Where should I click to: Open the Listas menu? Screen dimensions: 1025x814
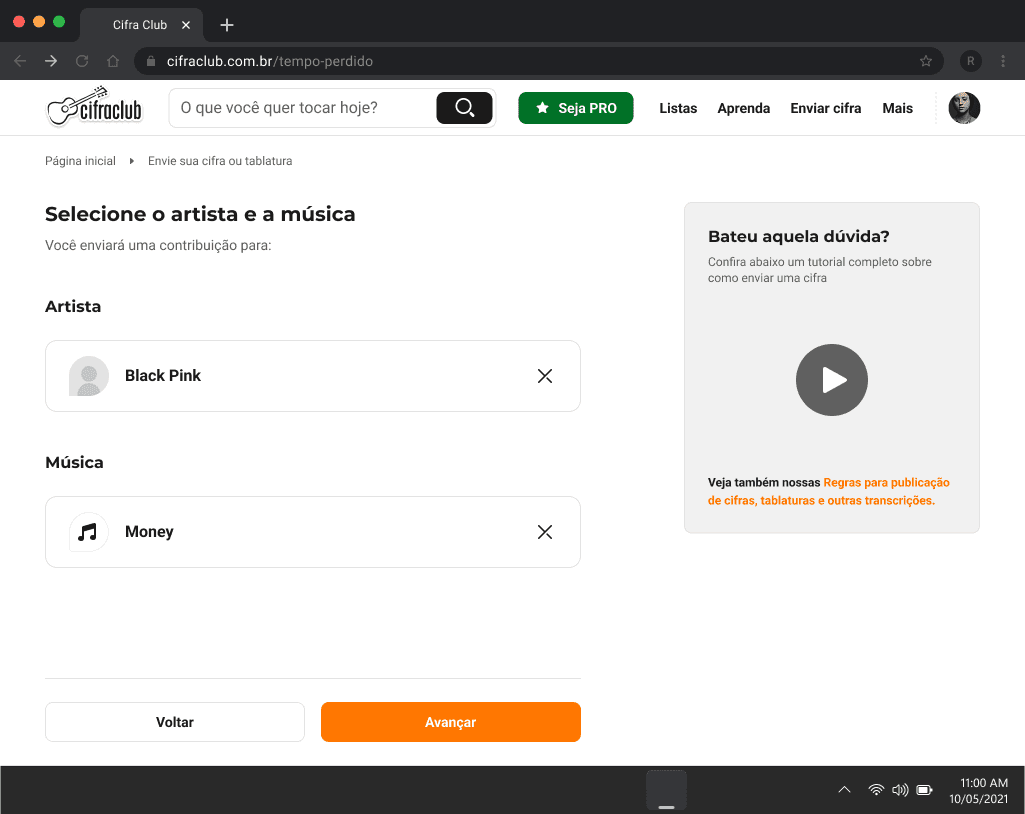[x=678, y=108]
